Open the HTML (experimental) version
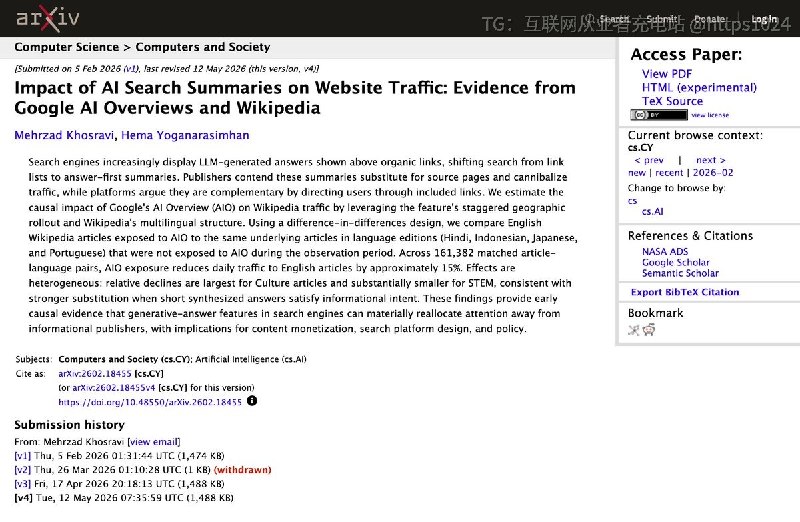 (699, 87)
